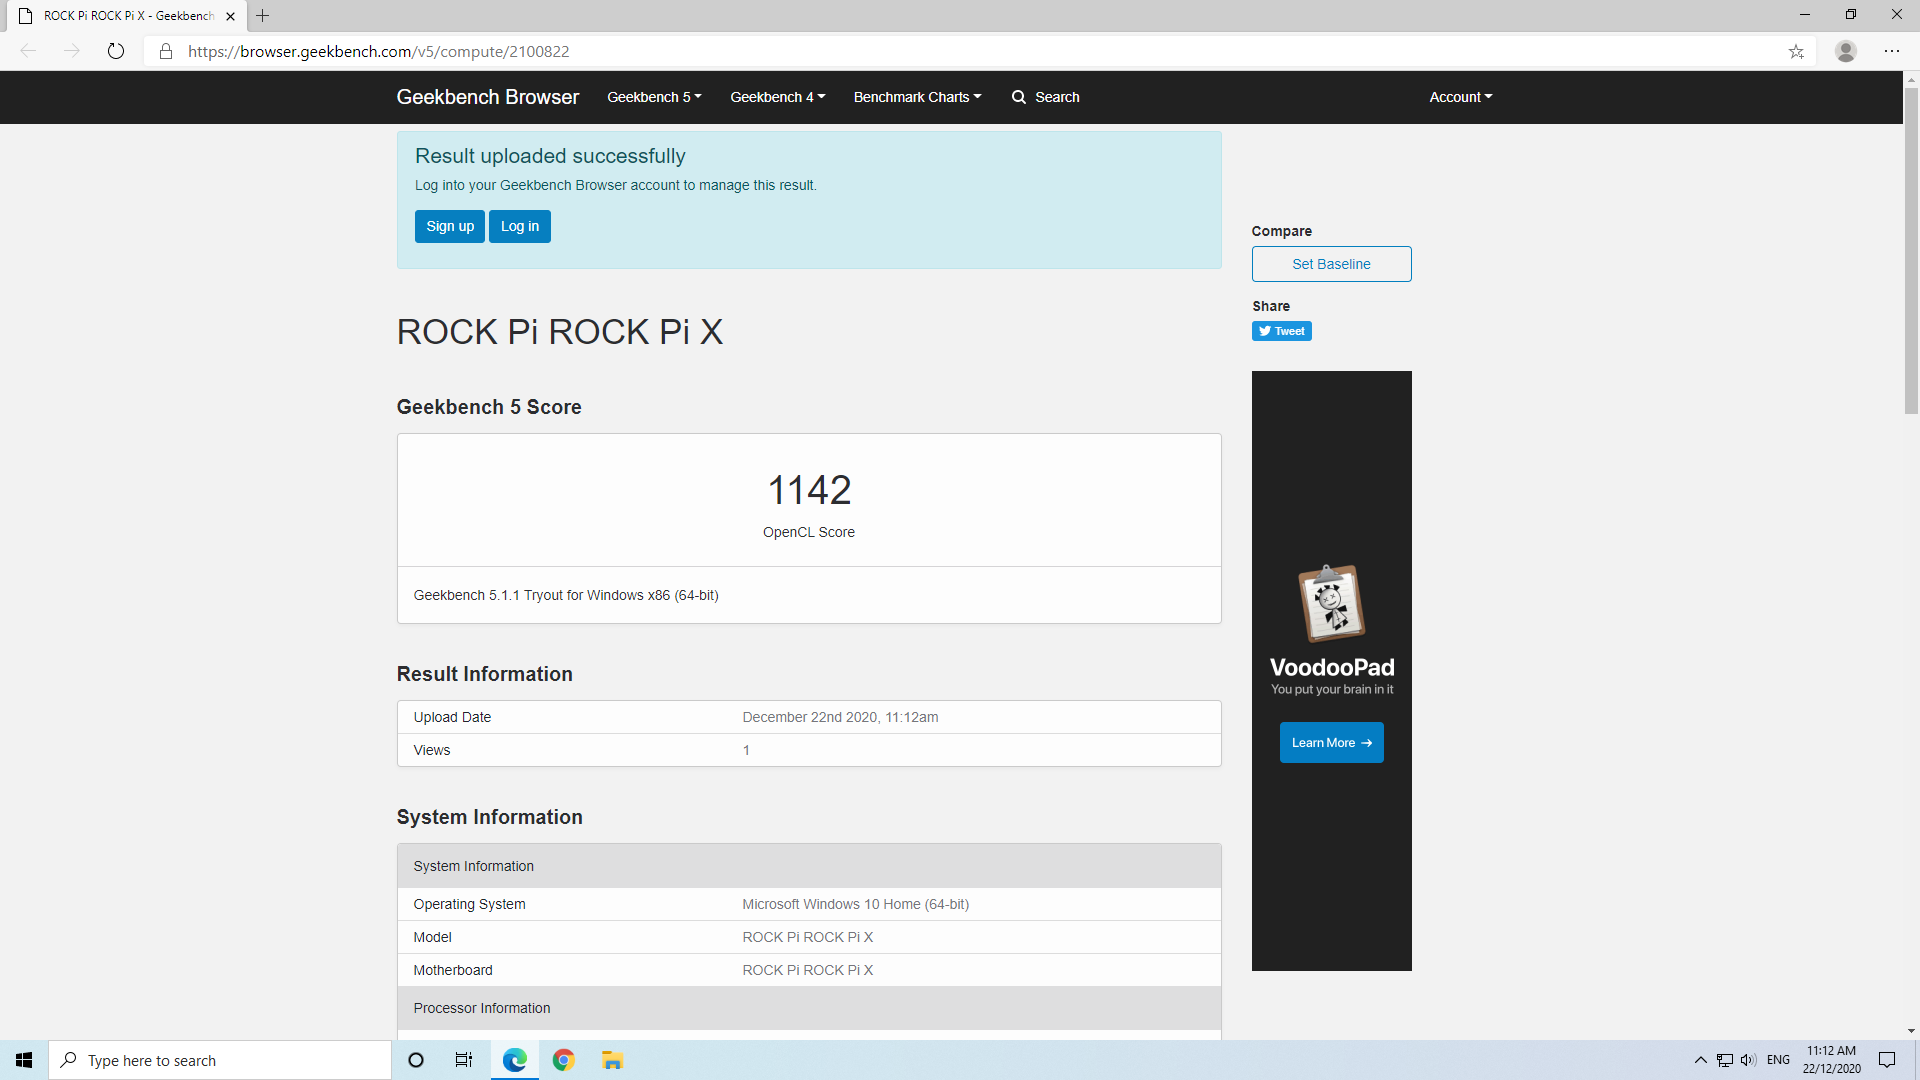The width and height of the screenshot is (1920, 1080).
Task: Open Task View on the taskbar
Action: pos(464,1060)
